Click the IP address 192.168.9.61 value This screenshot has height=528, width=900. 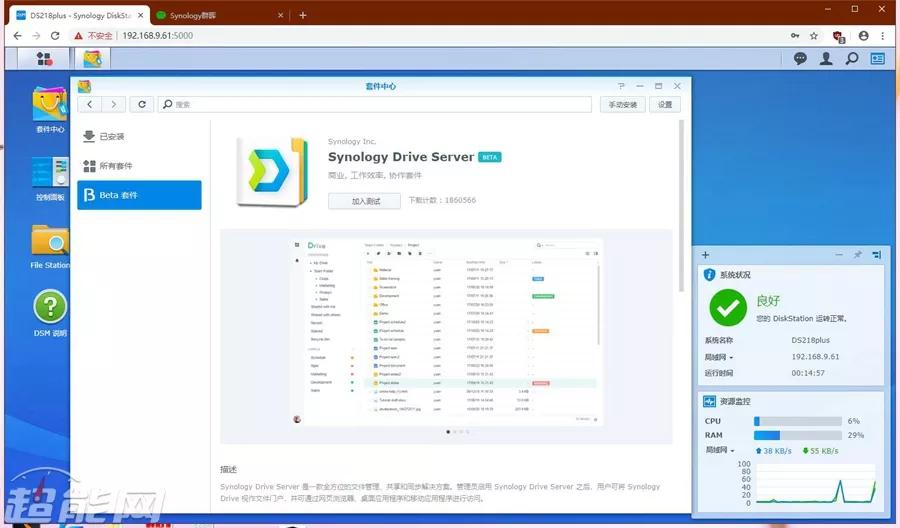tap(815, 357)
